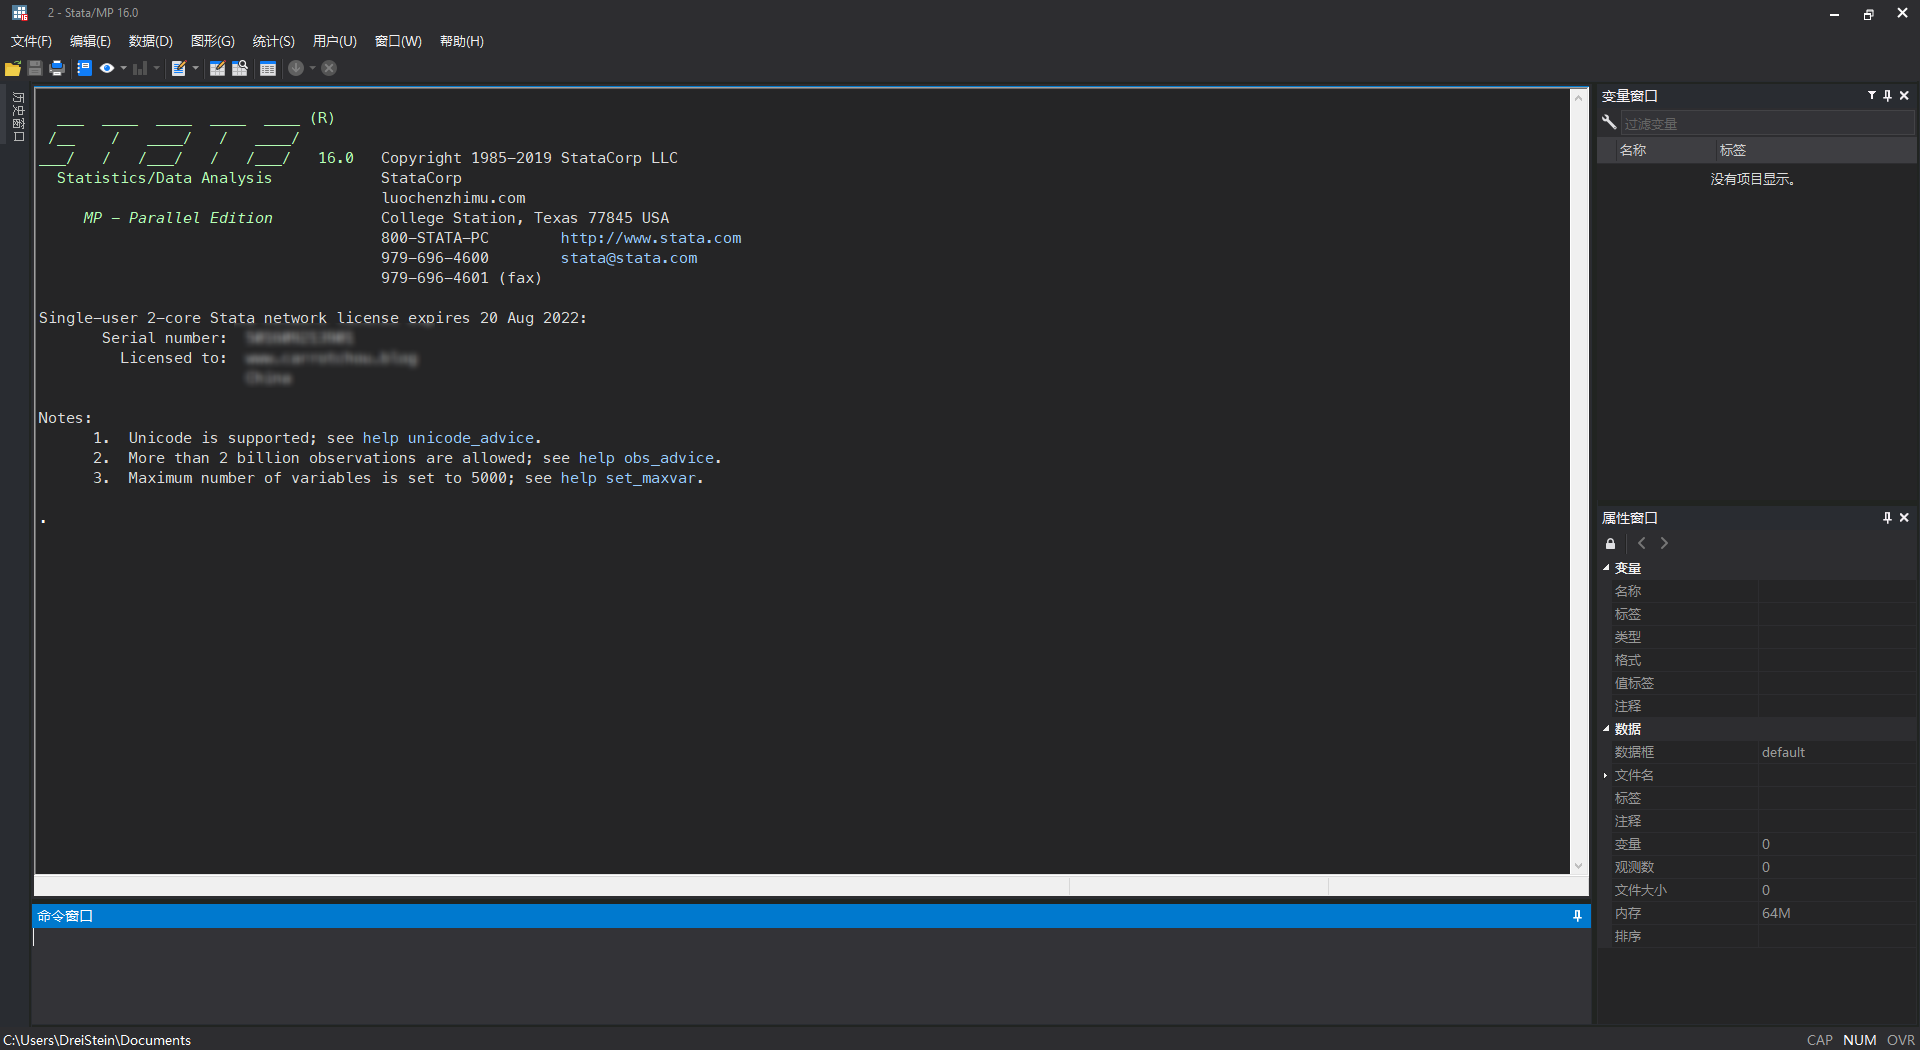This screenshot has width=1920, height=1050.
Task: Expand the 文件名 row in properties
Action: point(1606,775)
